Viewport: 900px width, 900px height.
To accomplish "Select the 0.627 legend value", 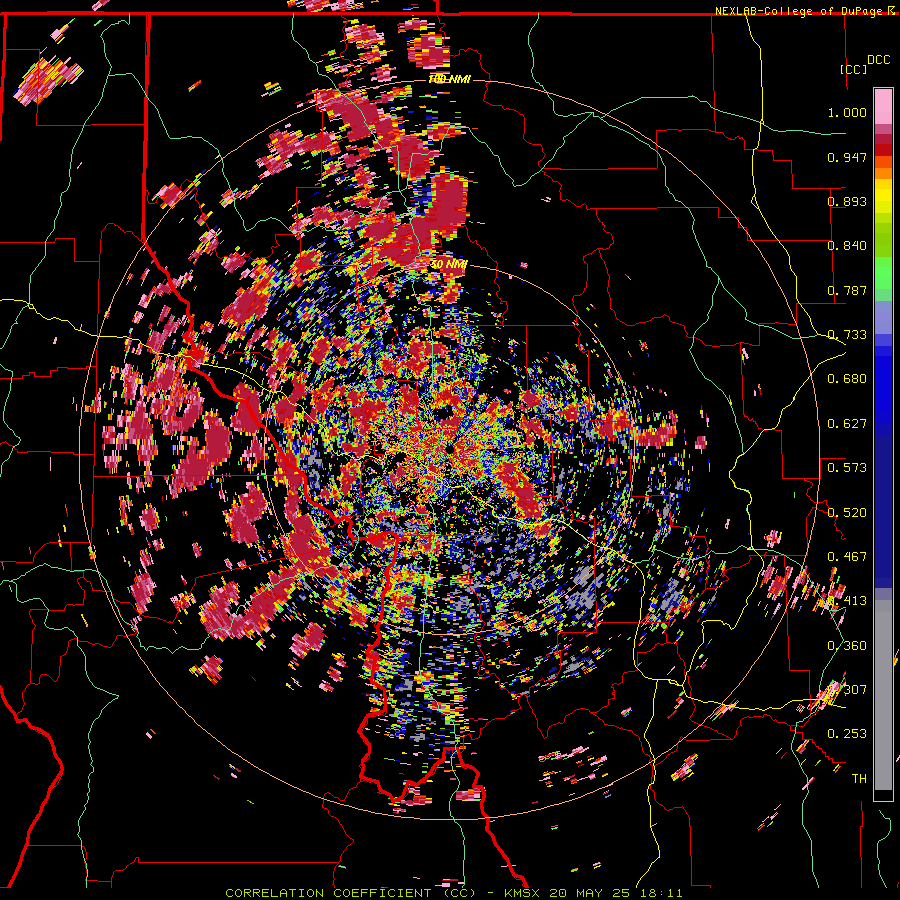I will [x=847, y=424].
